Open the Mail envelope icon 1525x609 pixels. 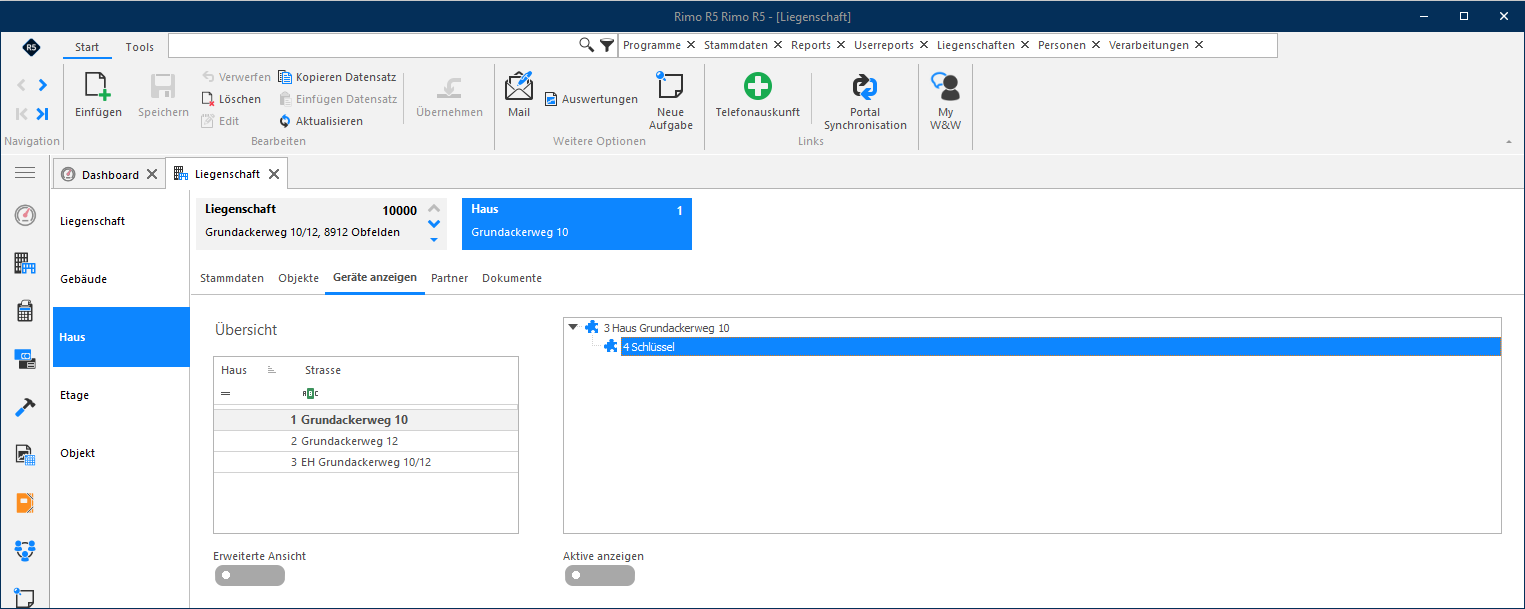point(519,86)
